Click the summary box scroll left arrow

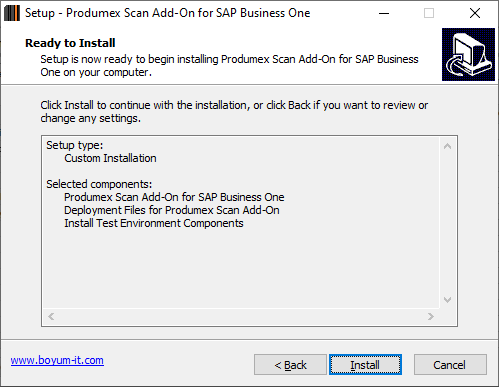[x=51, y=316]
